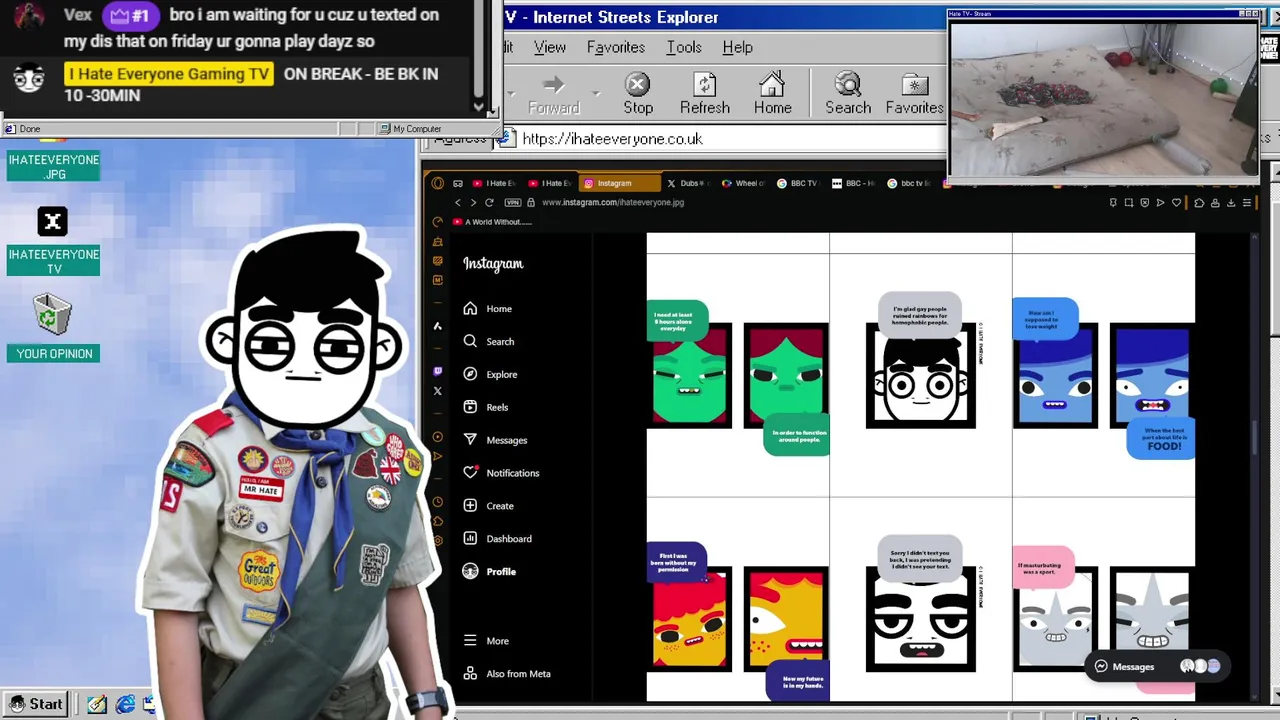Open the red and yellow character post
Image resolution: width=1280 pixels, height=720 pixels.
pyautogui.click(x=738, y=600)
